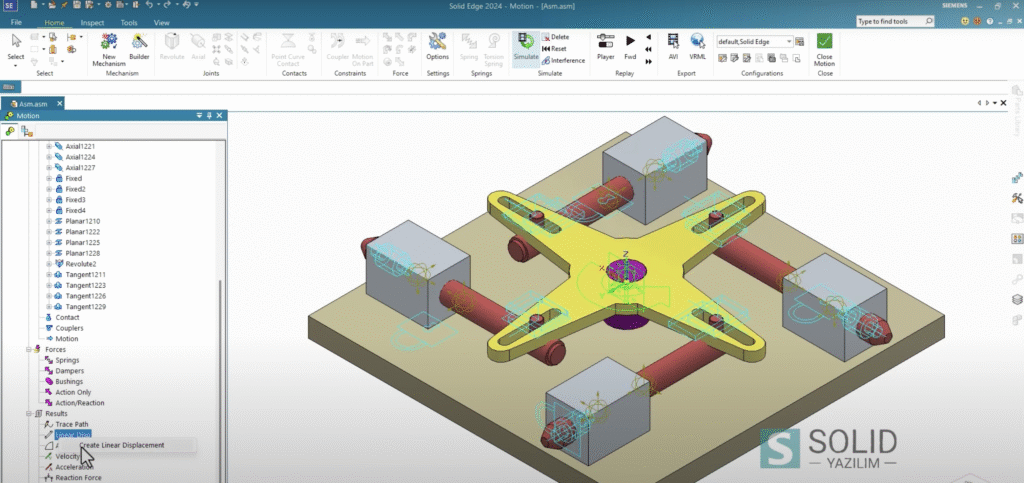Image resolution: width=1024 pixels, height=483 pixels.
Task: Open the File menu
Action: (x=16, y=23)
